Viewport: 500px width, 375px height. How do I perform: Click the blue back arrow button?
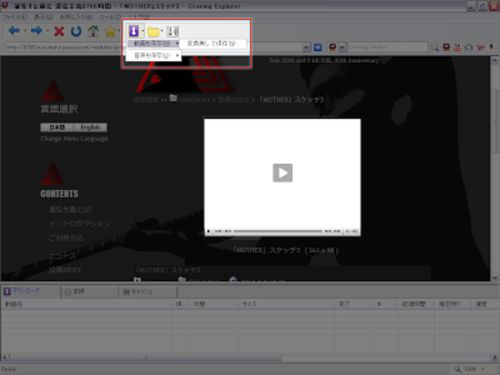pyautogui.click(x=14, y=31)
